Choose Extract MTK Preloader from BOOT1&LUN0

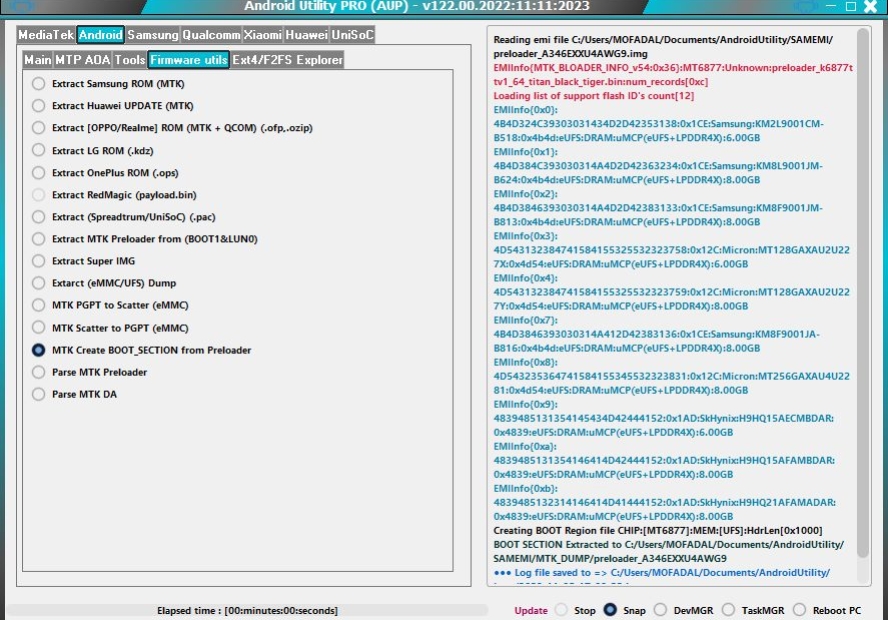coord(38,239)
